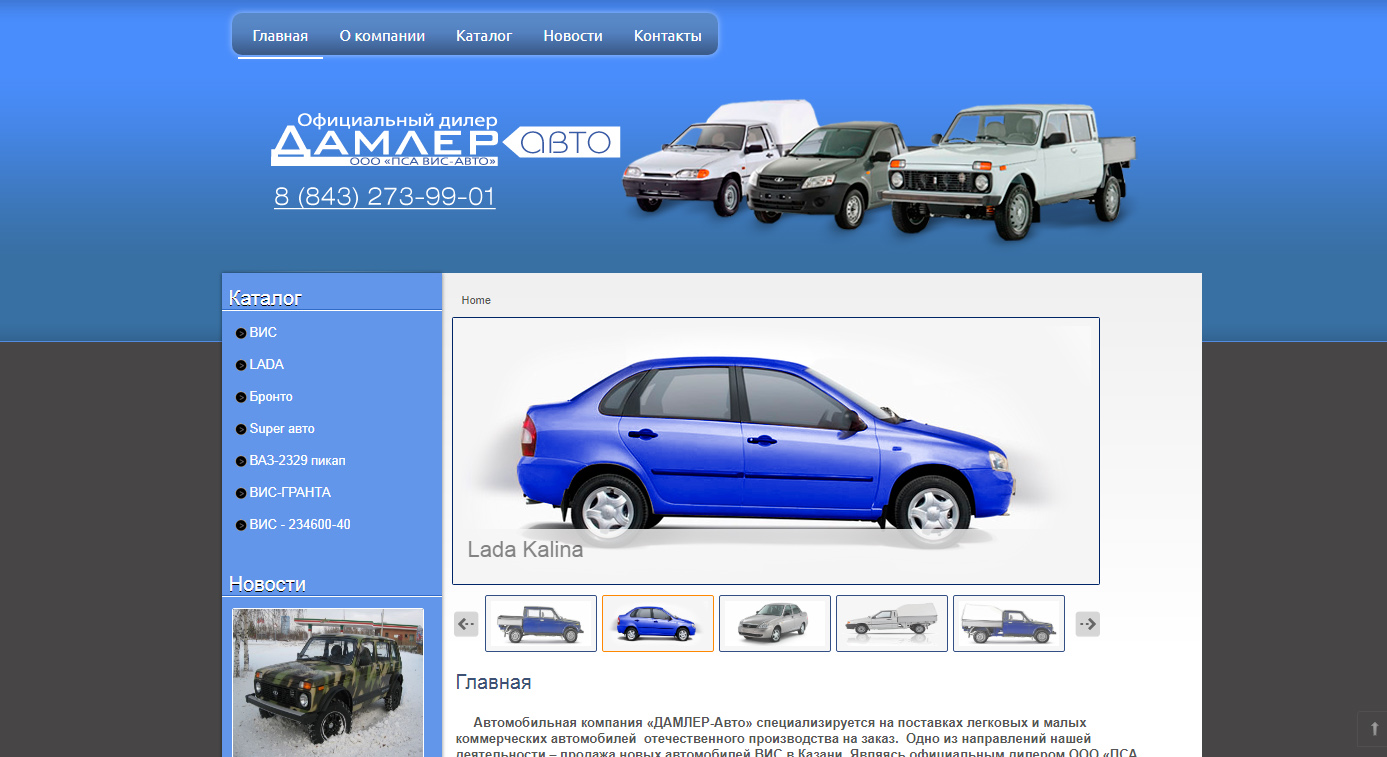Select blue Lada Kalina thumbnail
Viewport: 1387px width, 757px height.
(658, 624)
